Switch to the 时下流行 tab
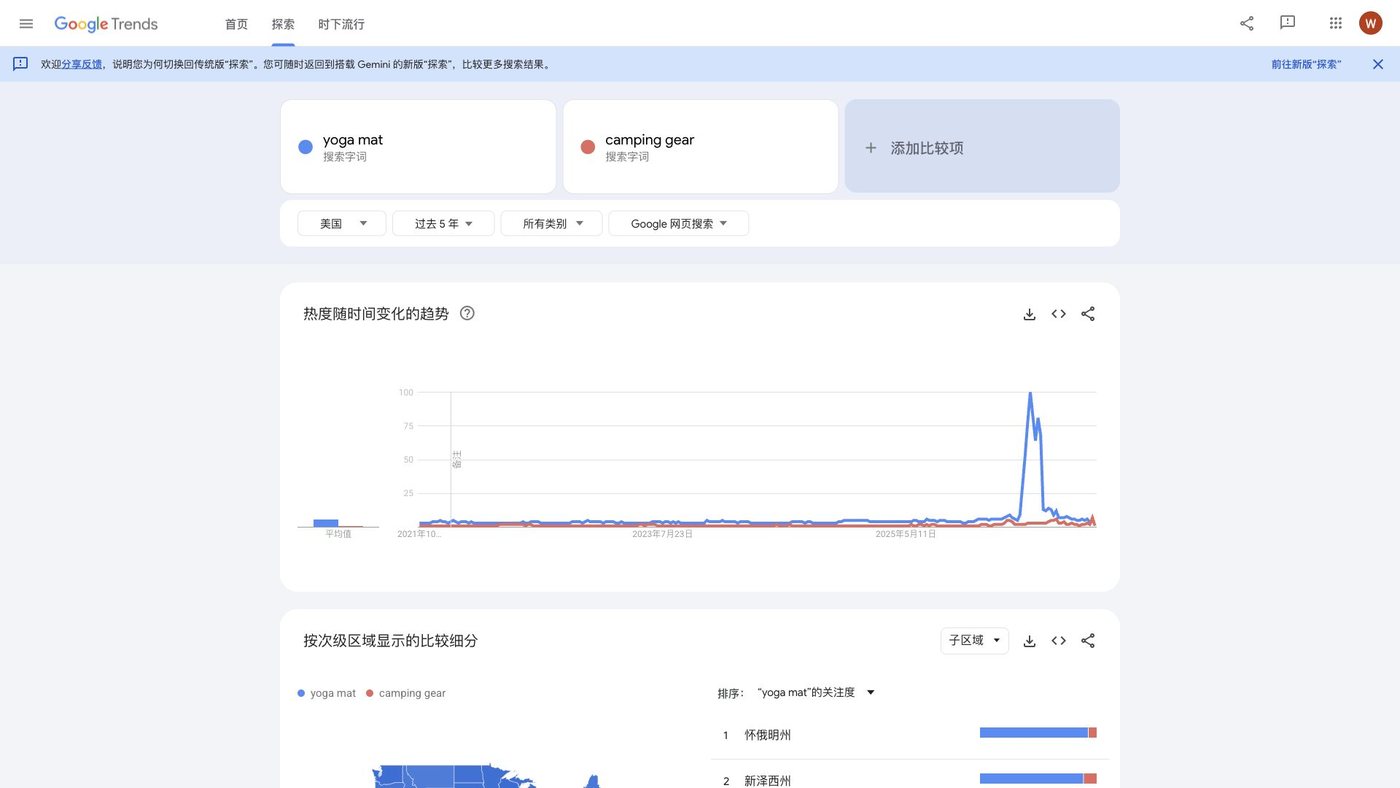1400x788 pixels. (341, 24)
